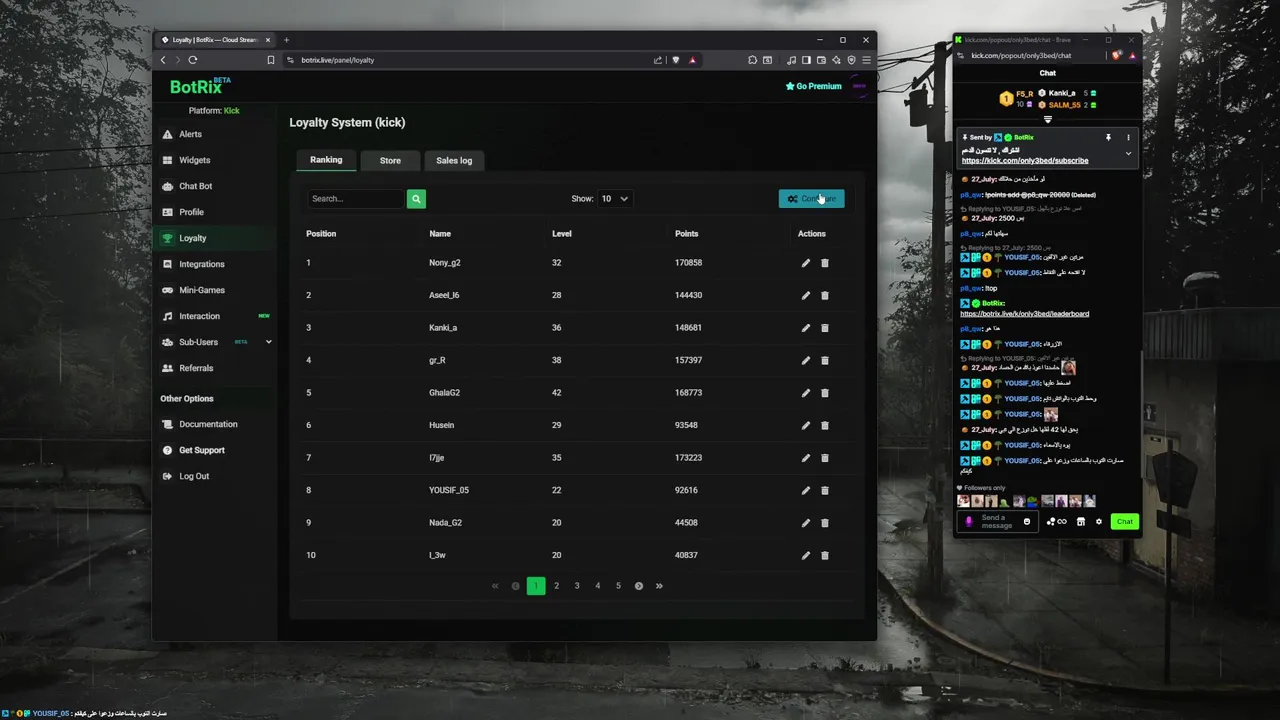Open the chat emoji picker
The image size is (1280, 720).
click(x=1027, y=522)
